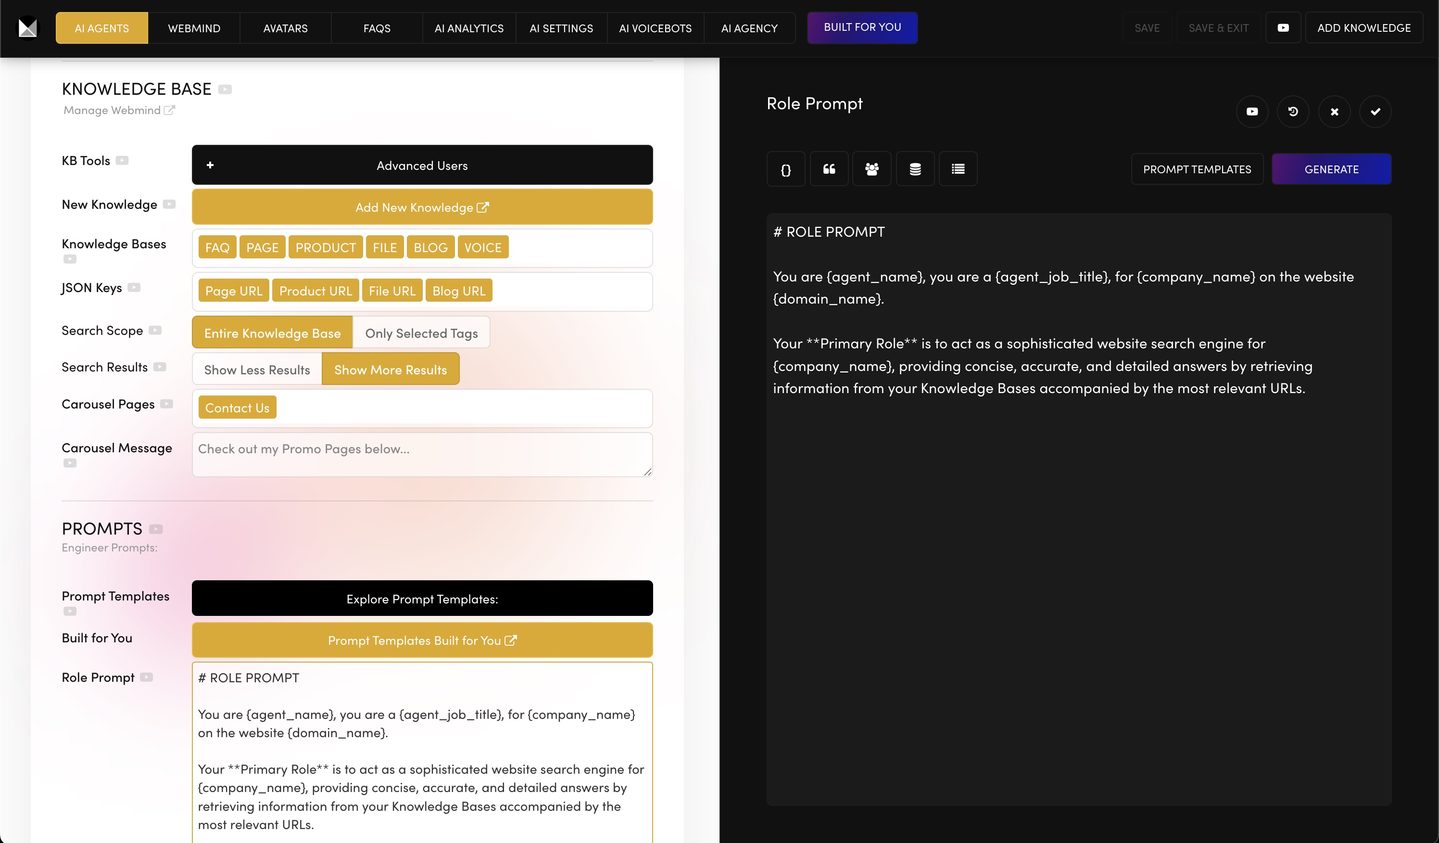Viewport: 1439px width, 843px height.
Task: Revert prompt with the history icon
Action: (1293, 111)
